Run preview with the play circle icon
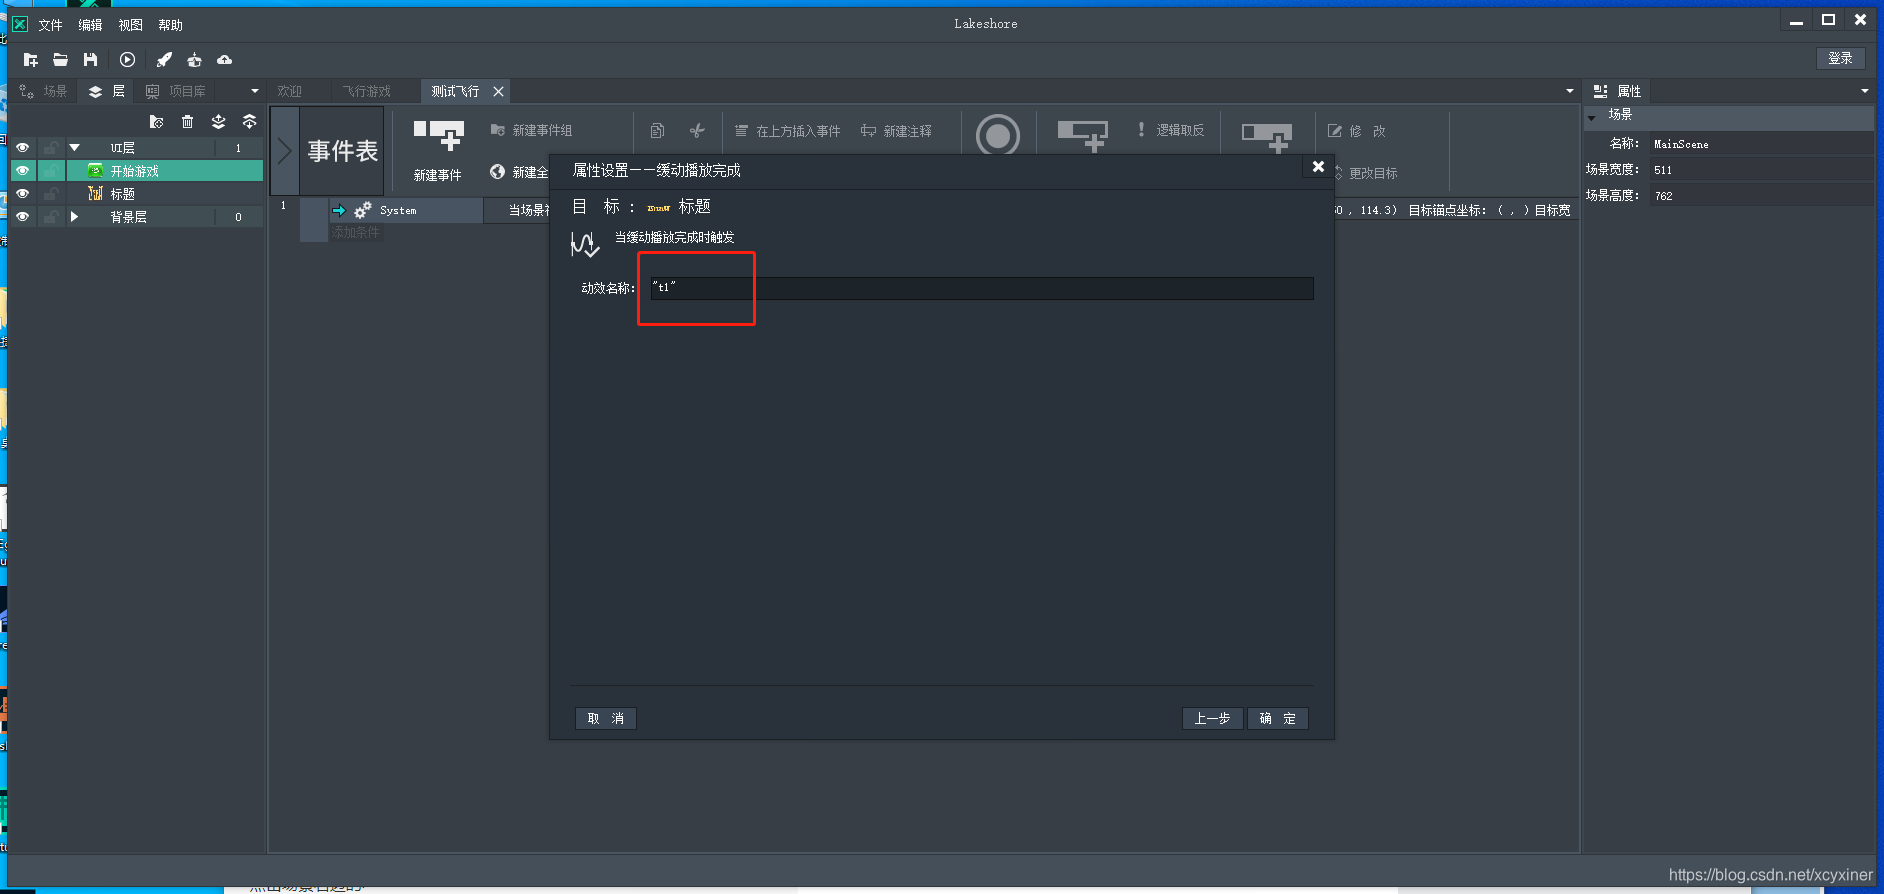Image resolution: width=1884 pixels, height=894 pixels. pos(127,60)
